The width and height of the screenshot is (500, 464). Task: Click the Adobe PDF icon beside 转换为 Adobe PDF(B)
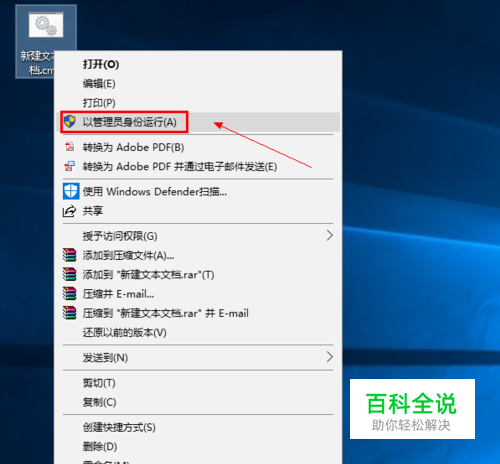[x=70, y=147]
